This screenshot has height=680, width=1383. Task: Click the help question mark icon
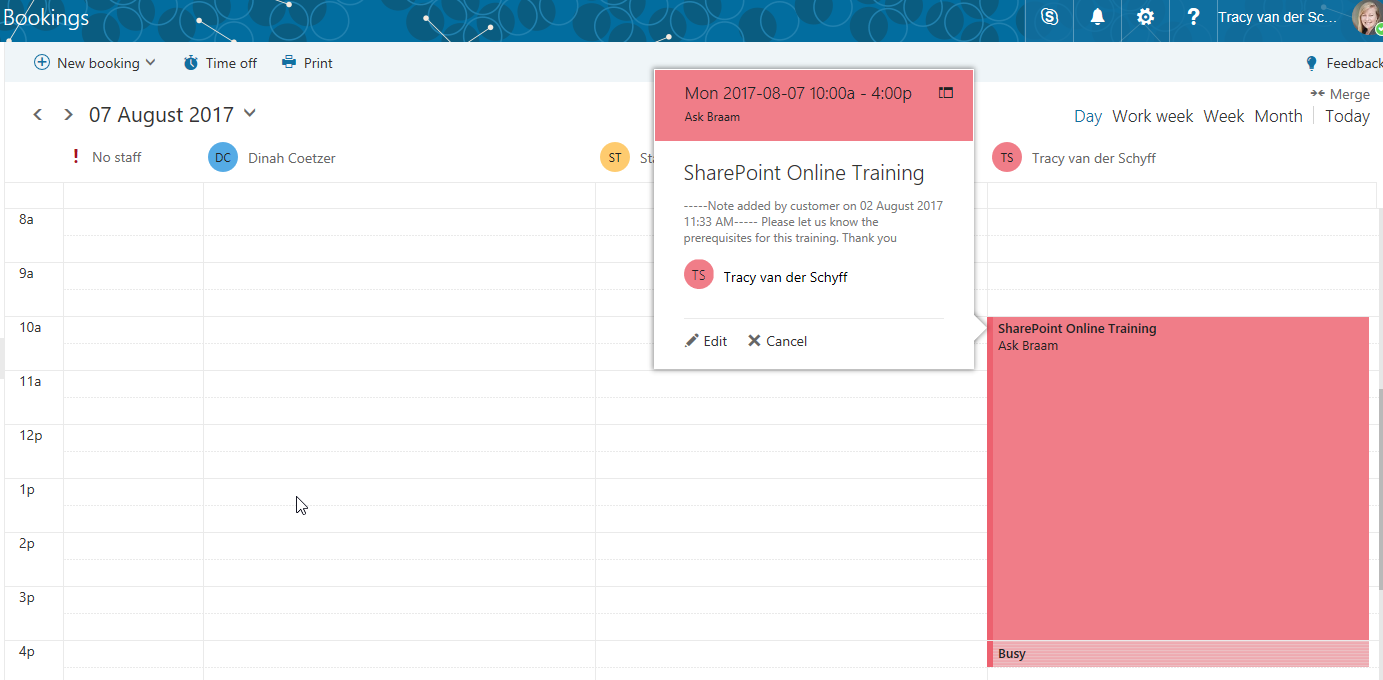[1192, 17]
